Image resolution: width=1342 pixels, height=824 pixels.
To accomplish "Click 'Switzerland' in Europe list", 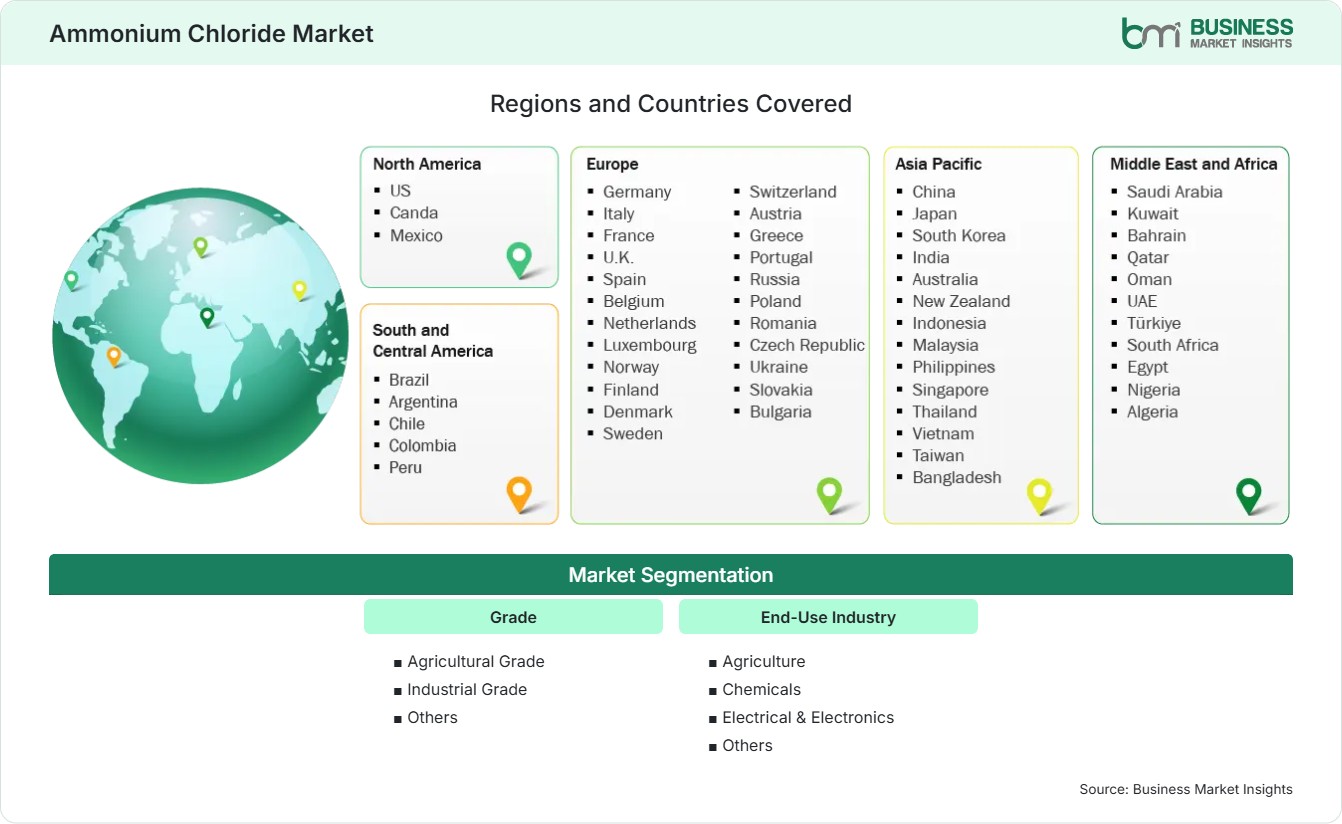I will pos(793,191).
